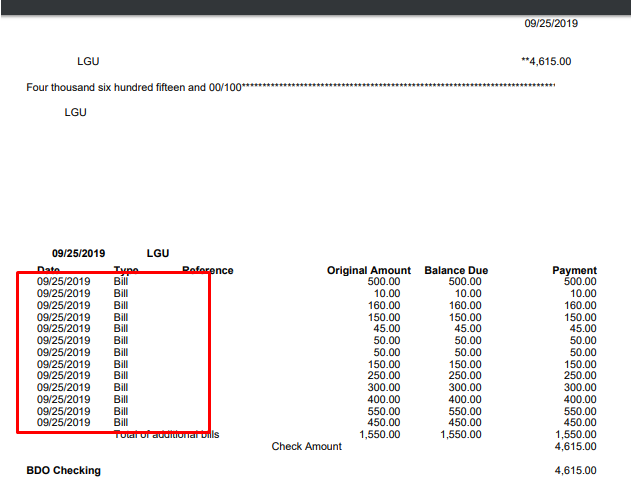Click the date in the 45.00 bill row
The height and width of the screenshot is (501, 632).
click(64, 328)
